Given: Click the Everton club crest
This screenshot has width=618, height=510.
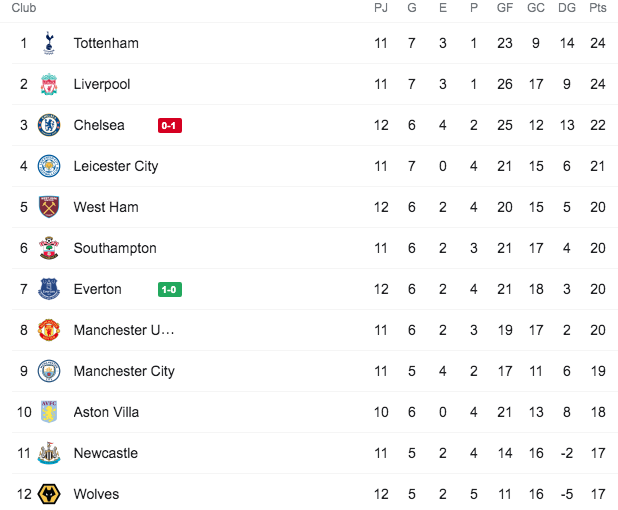Looking at the screenshot, I should 49,289.
